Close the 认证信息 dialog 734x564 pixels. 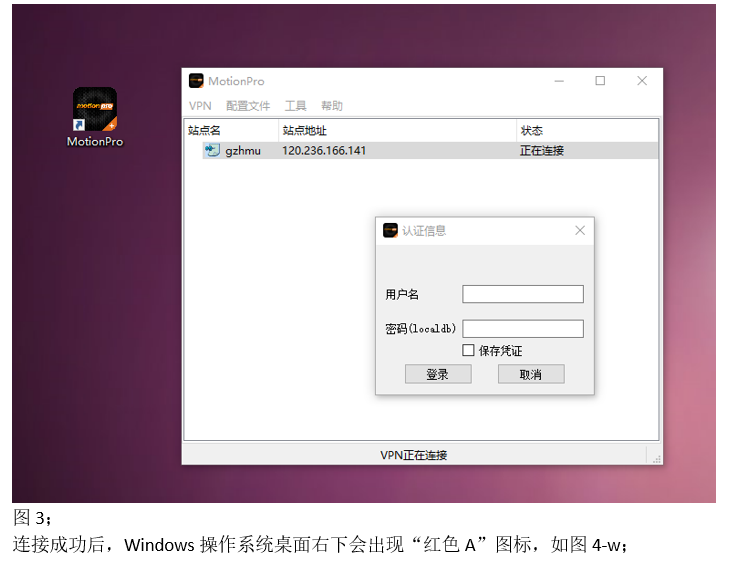point(580,230)
